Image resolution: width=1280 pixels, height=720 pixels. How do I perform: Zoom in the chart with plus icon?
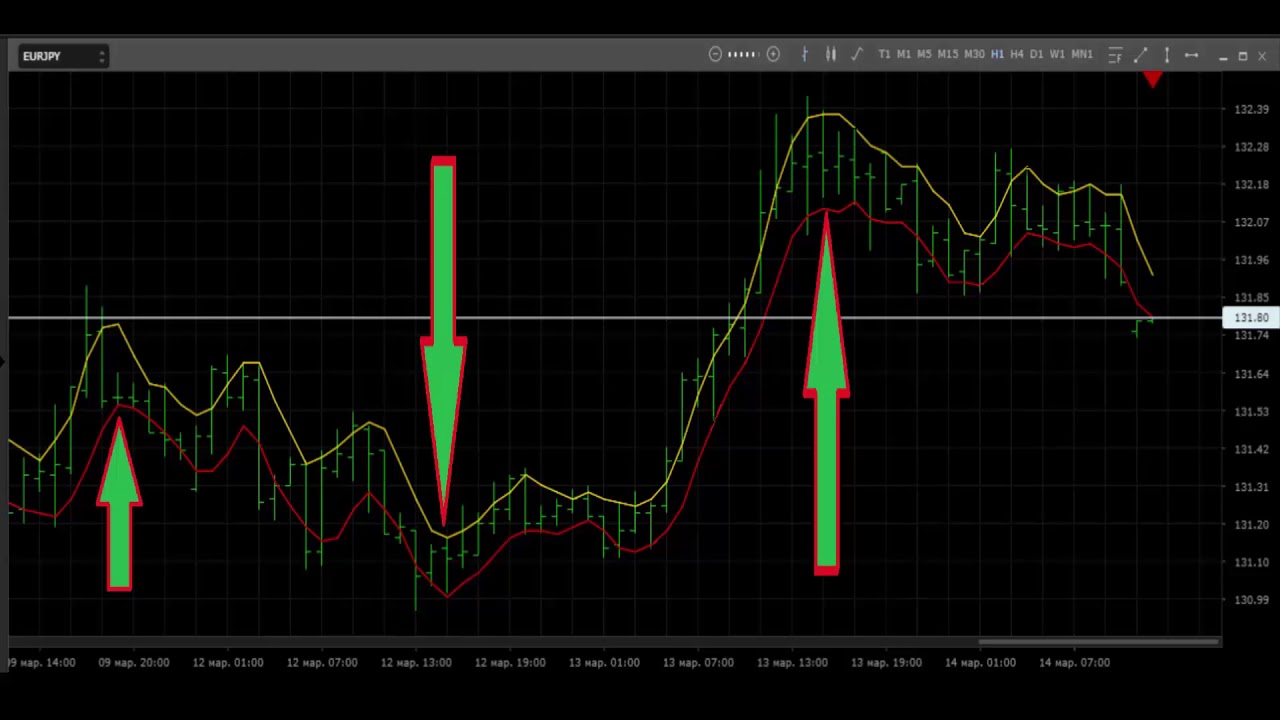tap(773, 55)
